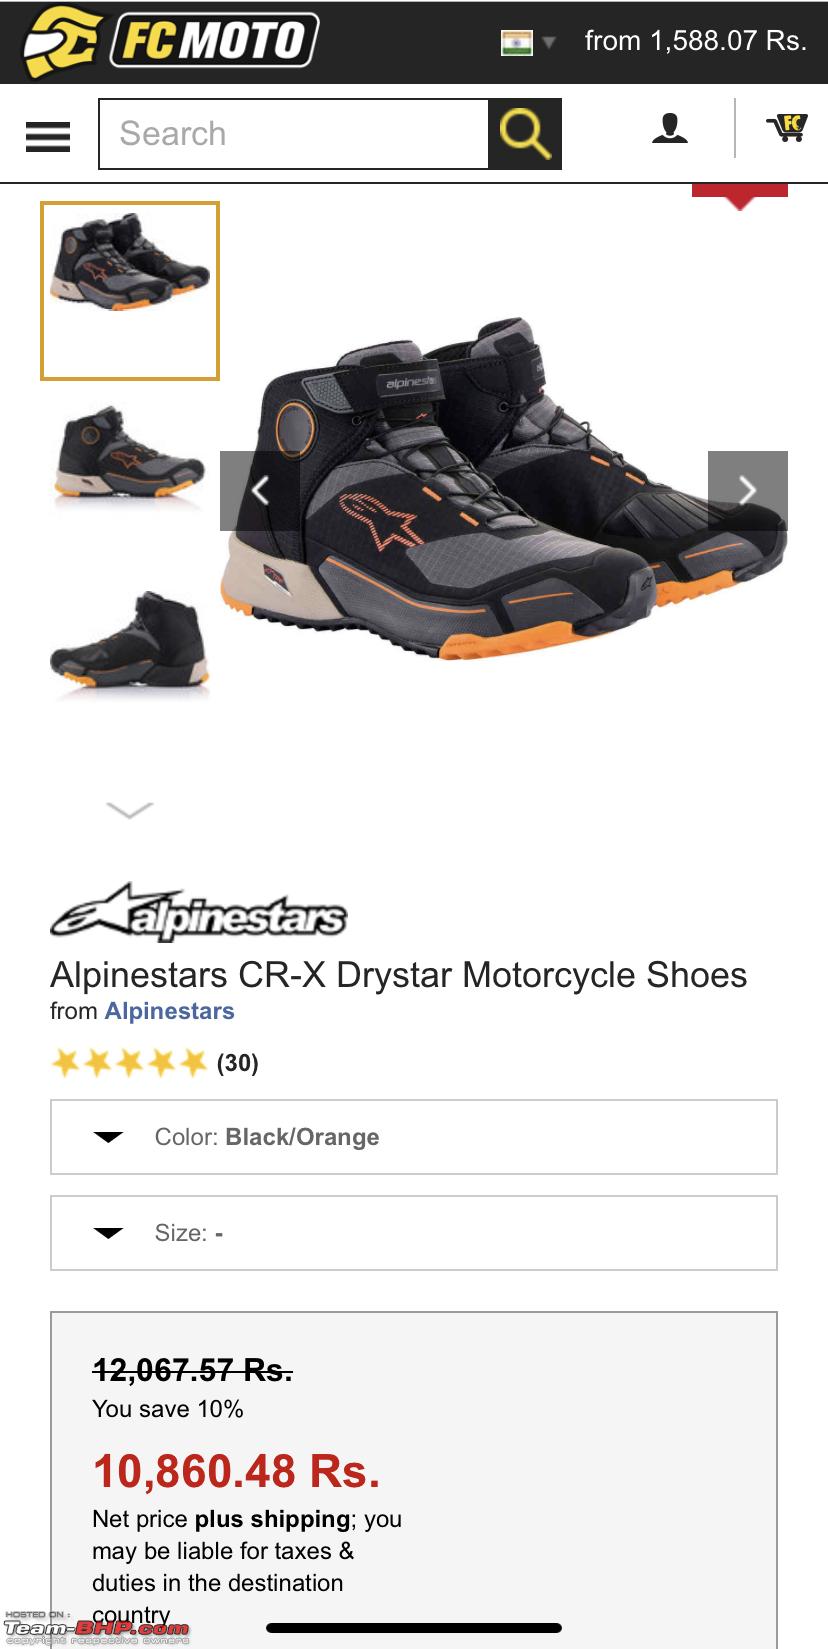
Task: Open the hamburger navigation menu
Action: pos(48,136)
